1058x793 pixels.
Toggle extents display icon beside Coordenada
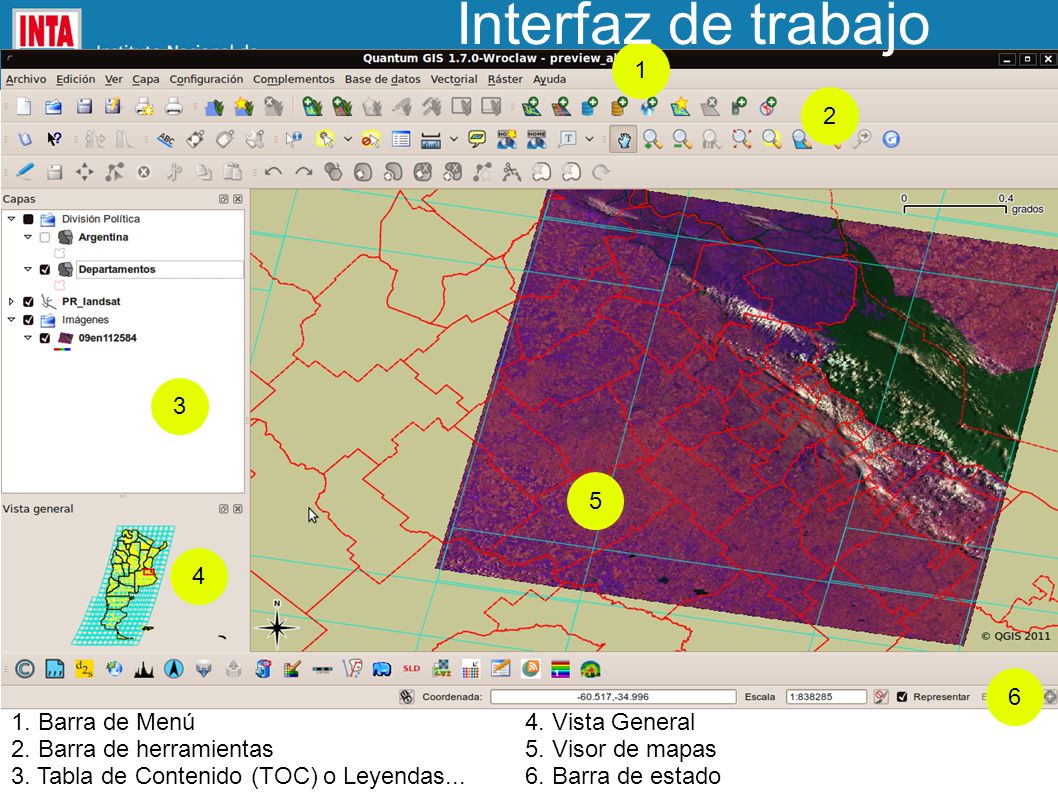point(406,696)
